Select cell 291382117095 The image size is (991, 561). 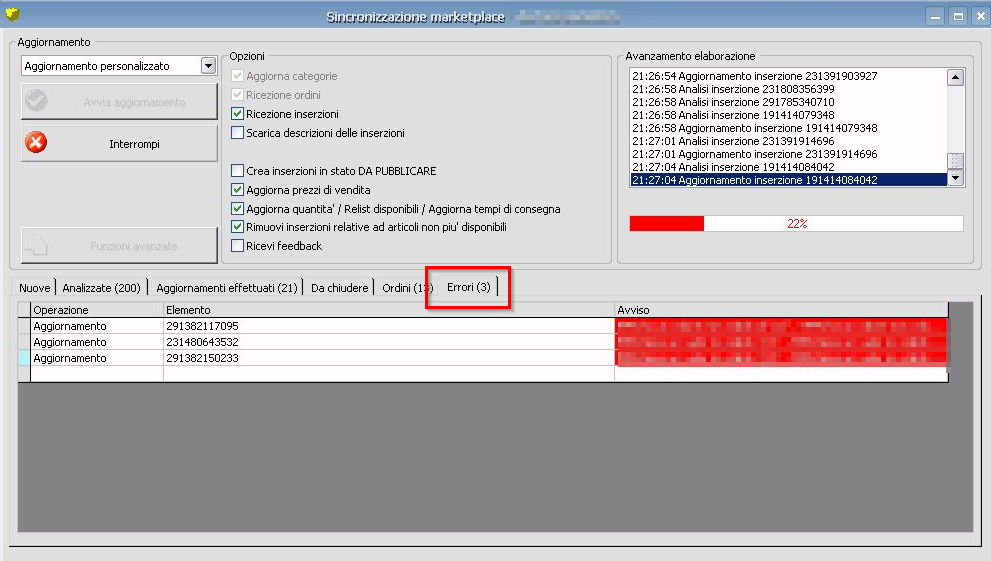coord(389,326)
